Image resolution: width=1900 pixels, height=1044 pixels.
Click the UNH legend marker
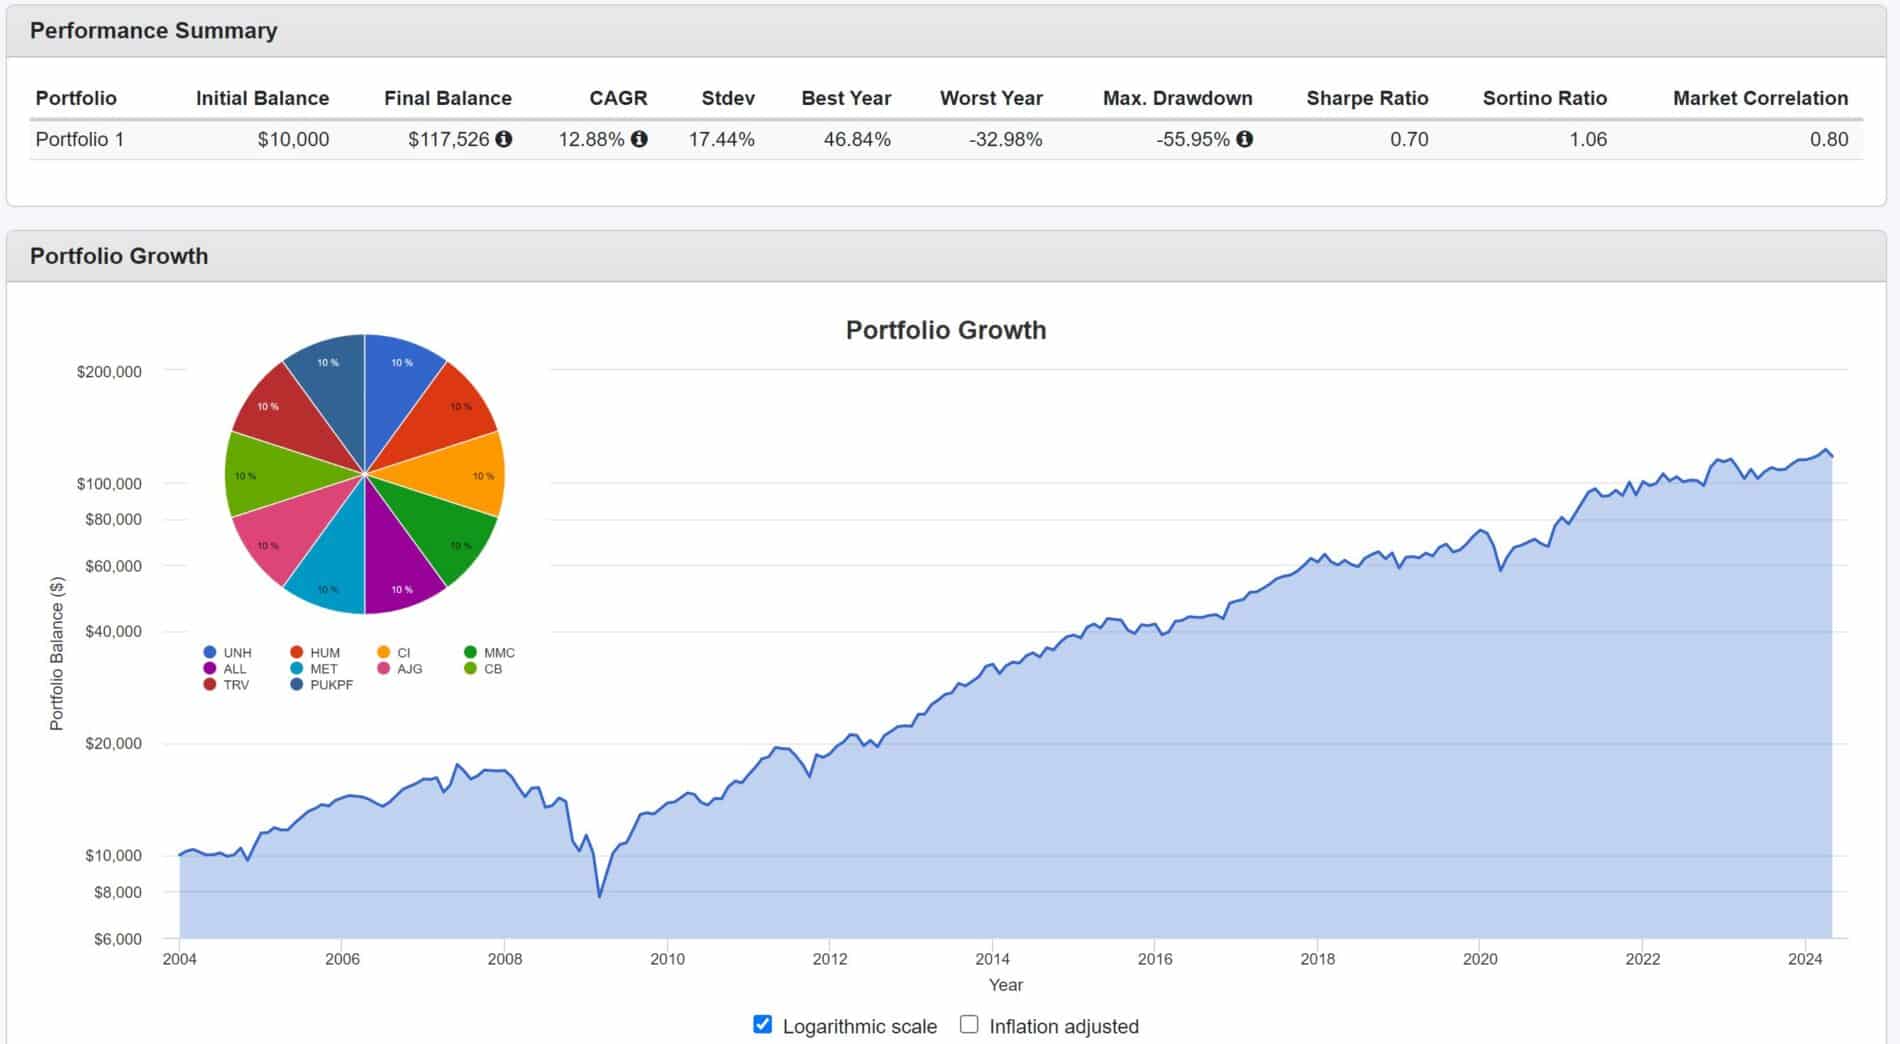(x=210, y=653)
